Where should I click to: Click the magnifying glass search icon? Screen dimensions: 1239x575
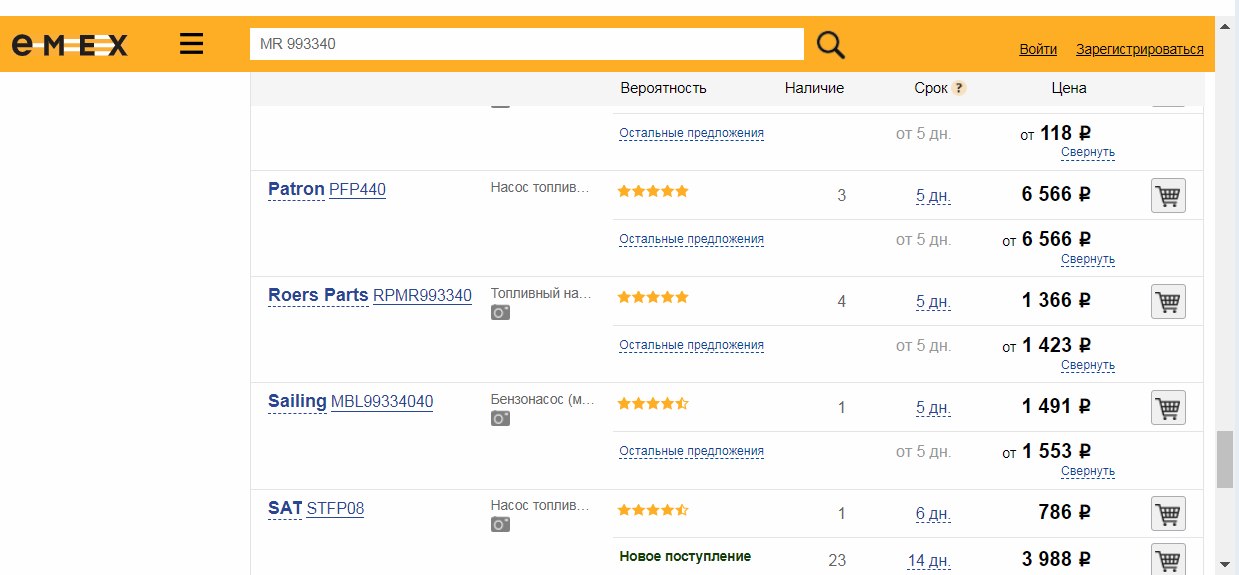click(831, 44)
